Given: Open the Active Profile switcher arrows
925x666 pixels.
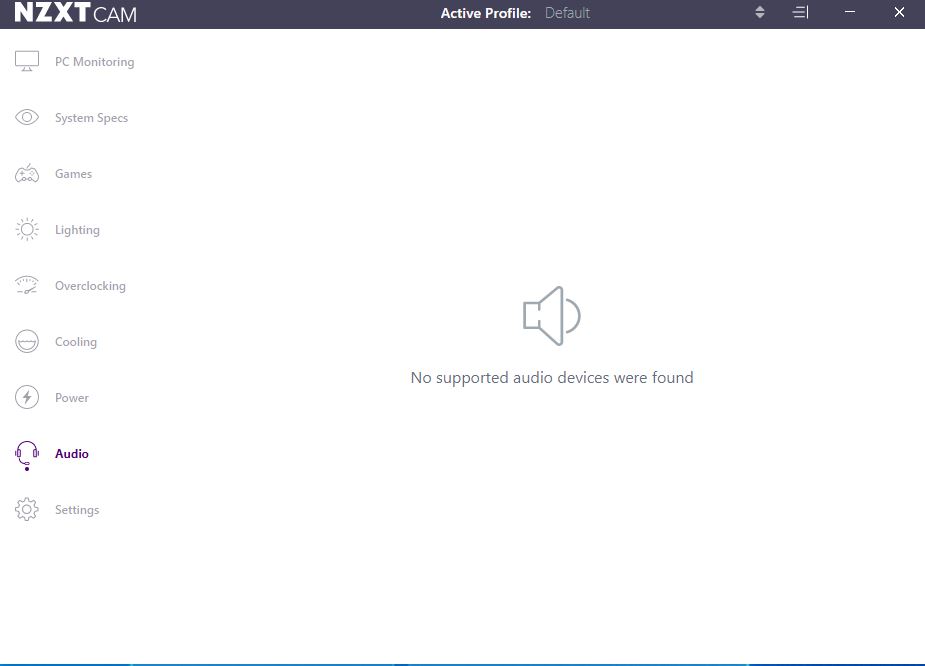Looking at the screenshot, I should [760, 12].
